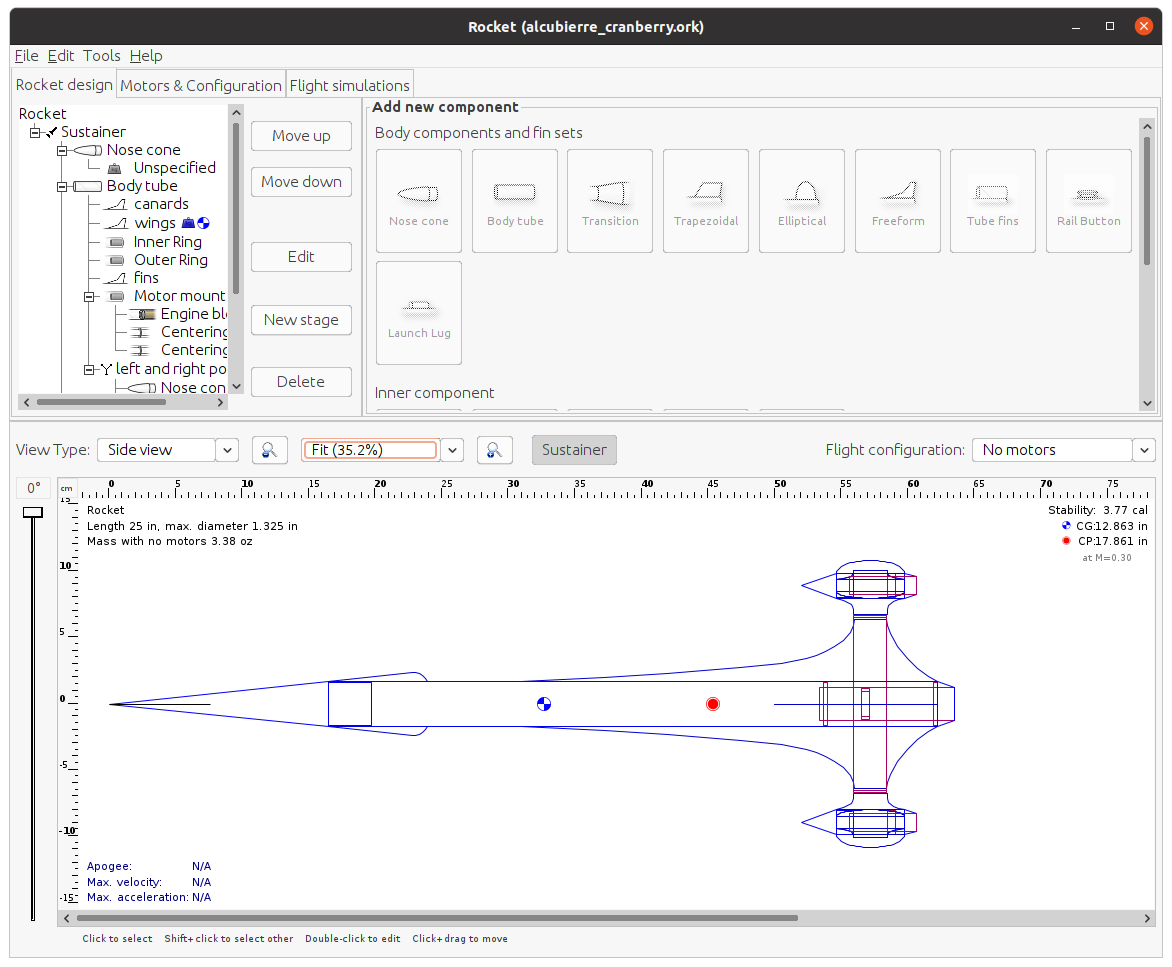The height and width of the screenshot is (967, 1172).
Task: Add a Body tube component
Action: point(514,200)
